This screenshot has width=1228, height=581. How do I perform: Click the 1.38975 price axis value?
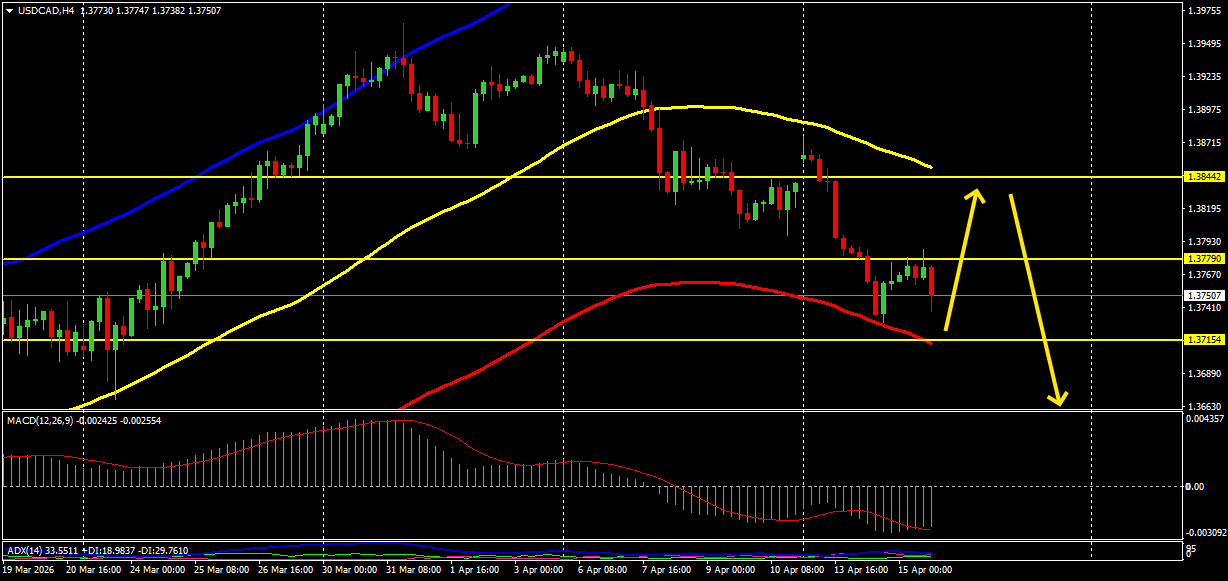coord(1204,110)
